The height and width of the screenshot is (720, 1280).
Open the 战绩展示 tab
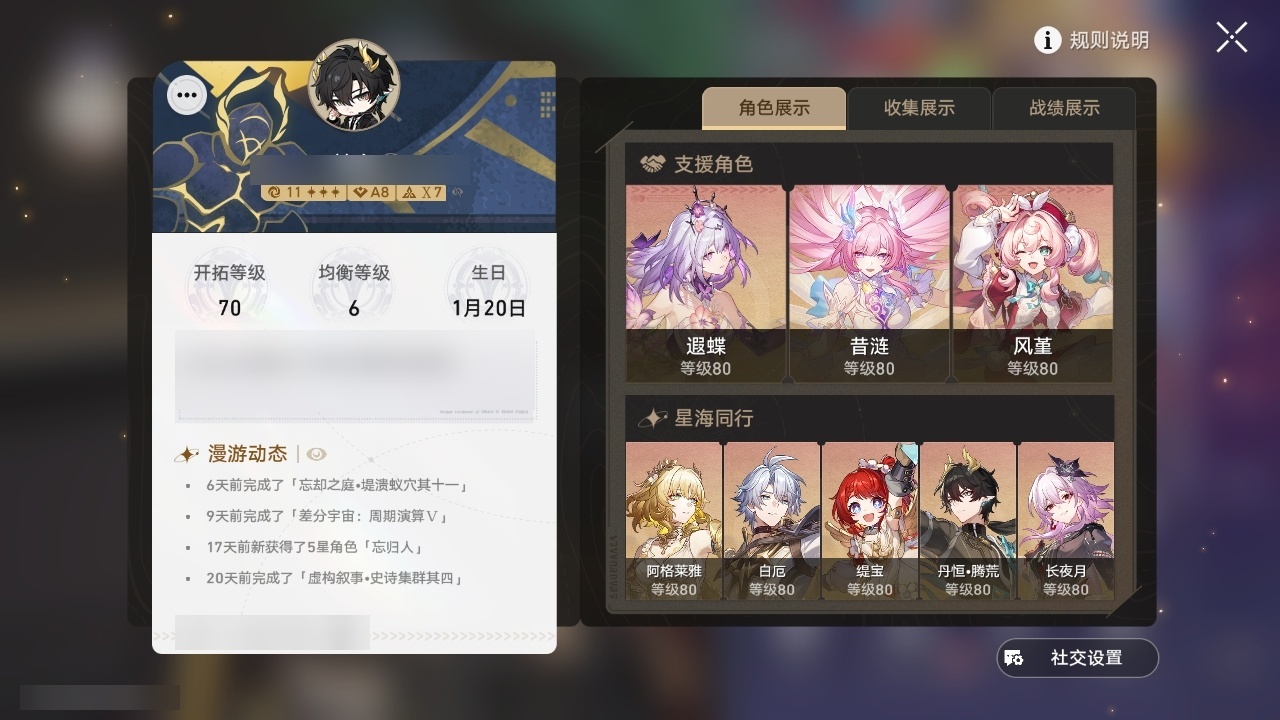click(x=1064, y=108)
